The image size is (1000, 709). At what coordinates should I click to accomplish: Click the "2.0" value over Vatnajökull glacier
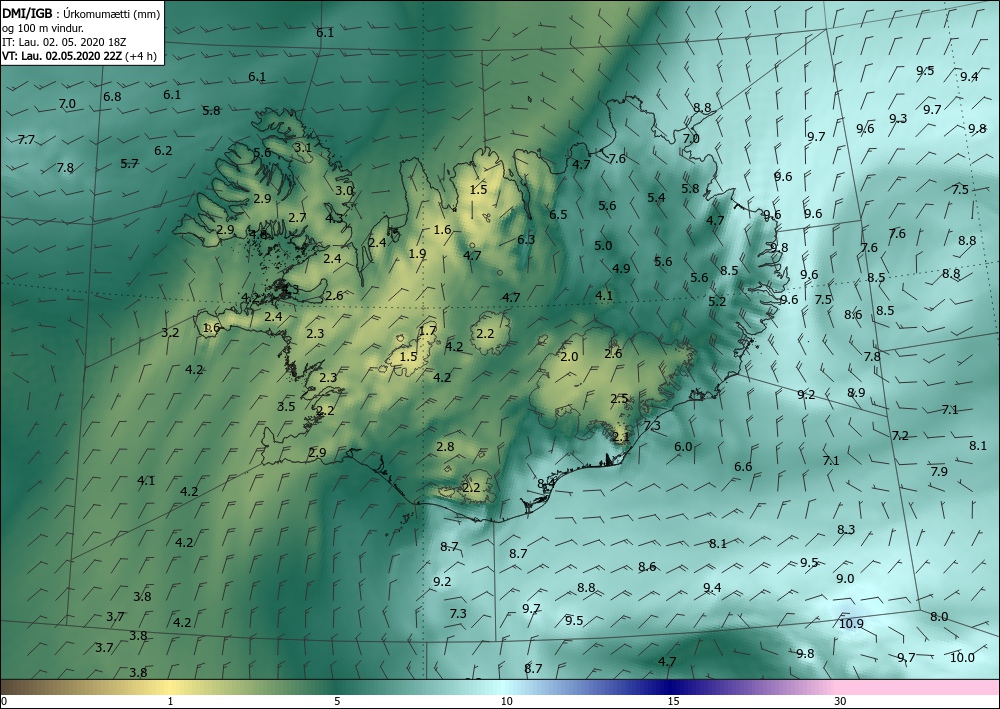pyautogui.click(x=569, y=356)
